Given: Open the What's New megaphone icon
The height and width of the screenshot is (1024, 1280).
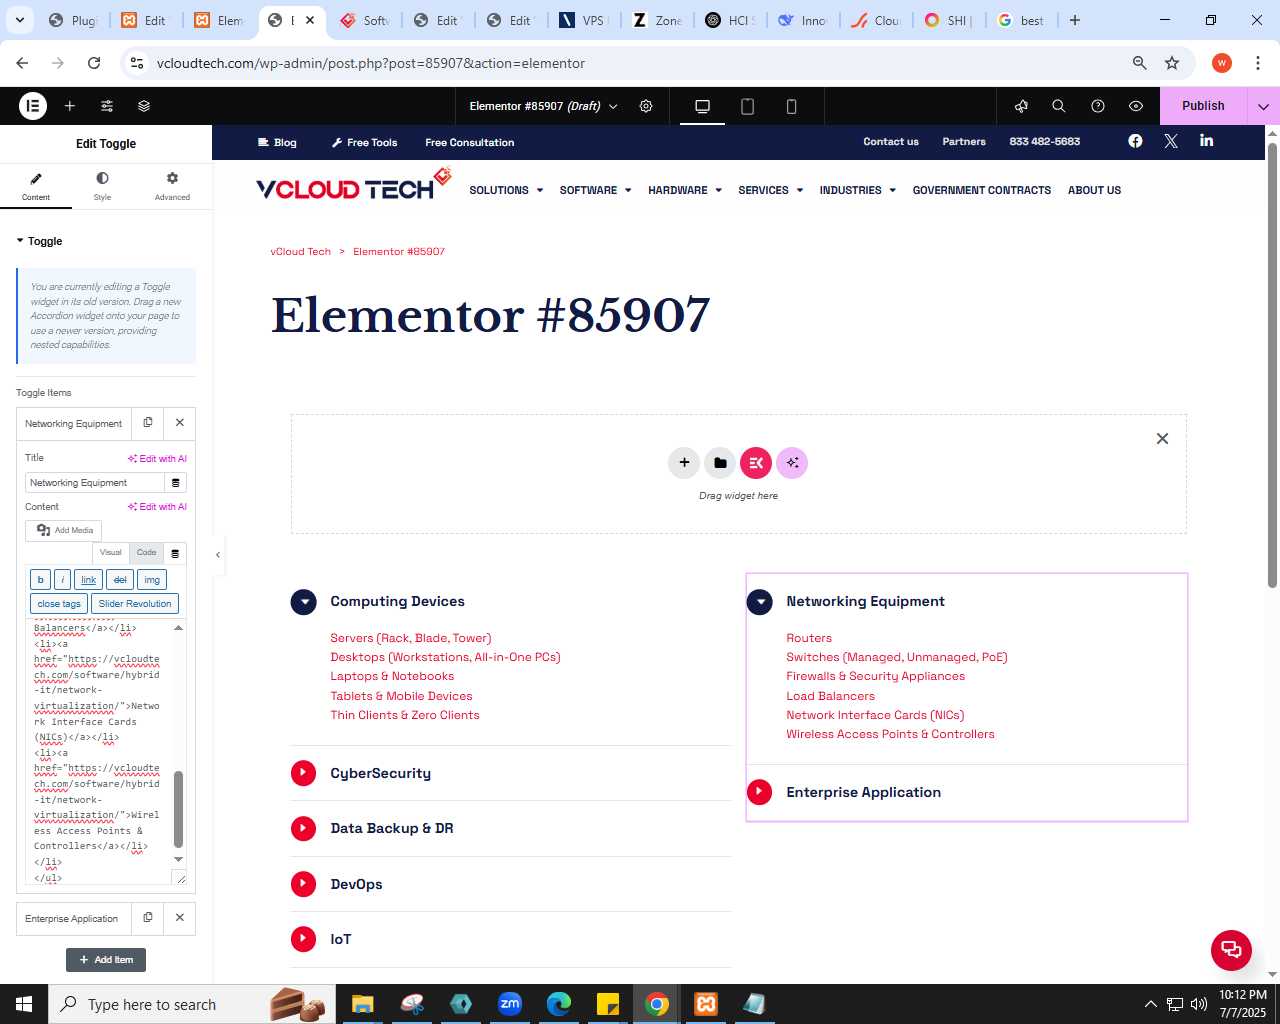Looking at the screenshot, I should click(x=1021, y=106).
